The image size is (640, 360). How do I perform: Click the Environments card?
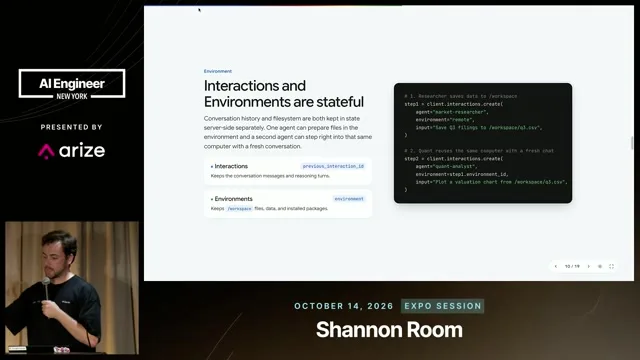(288, 203)
